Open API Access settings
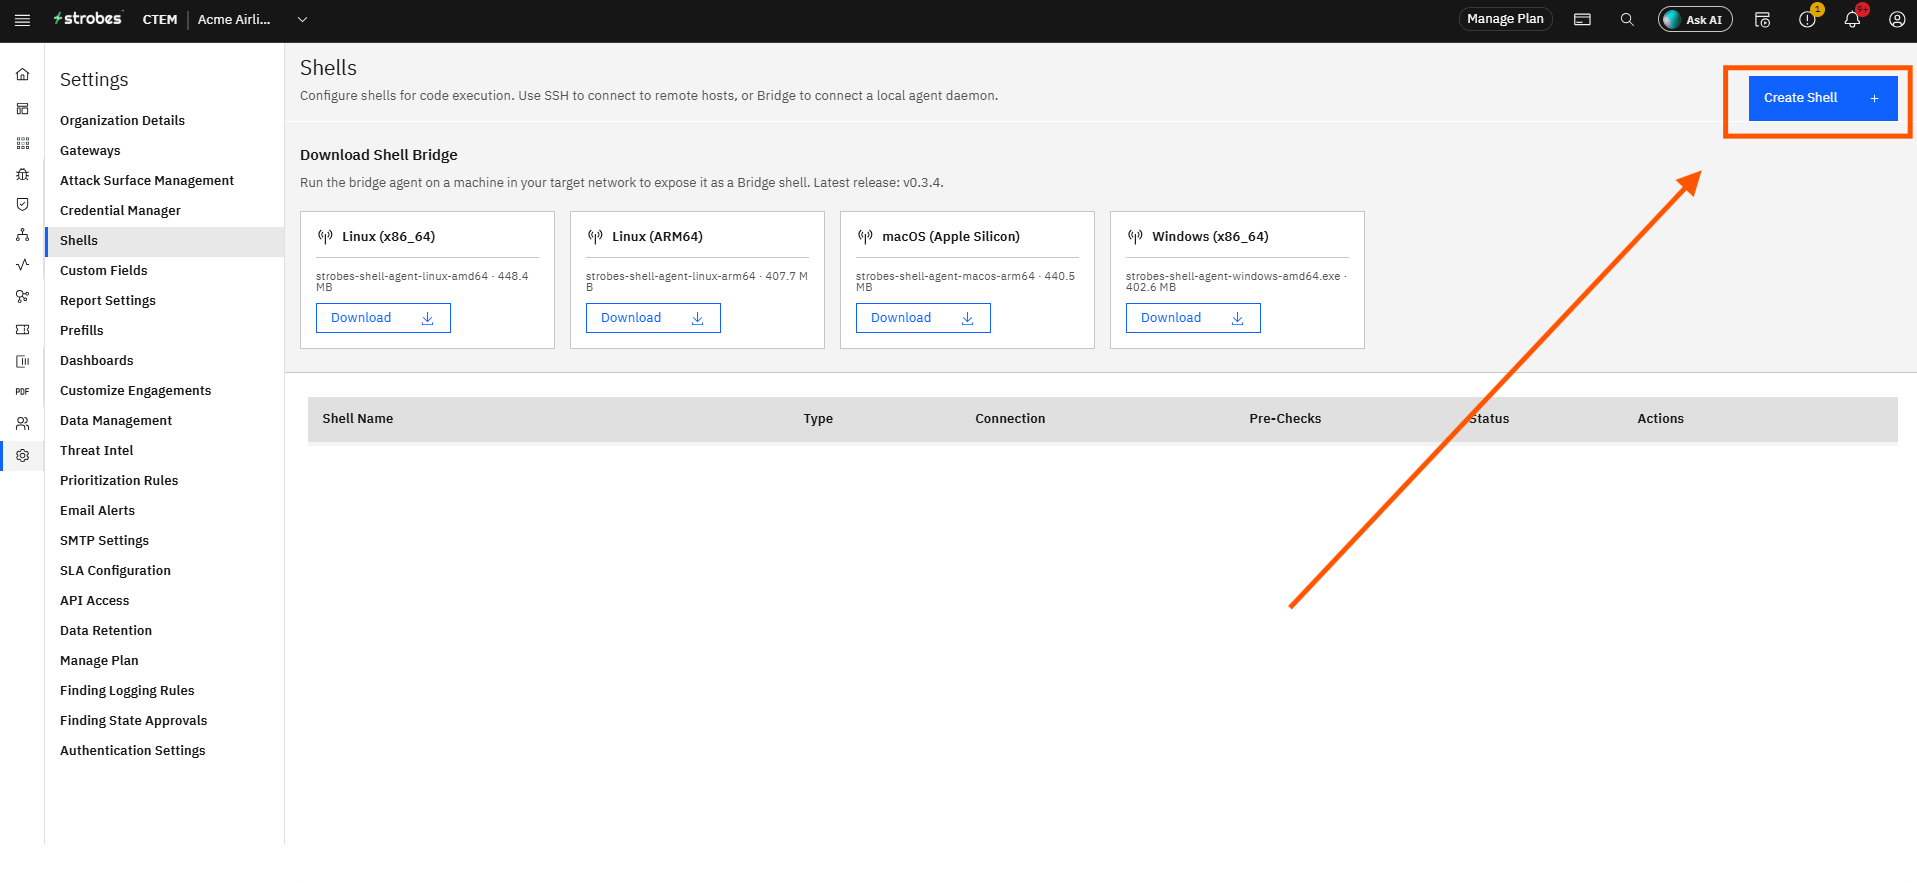Screen dimensions: 1917x883 pos(94,601)
